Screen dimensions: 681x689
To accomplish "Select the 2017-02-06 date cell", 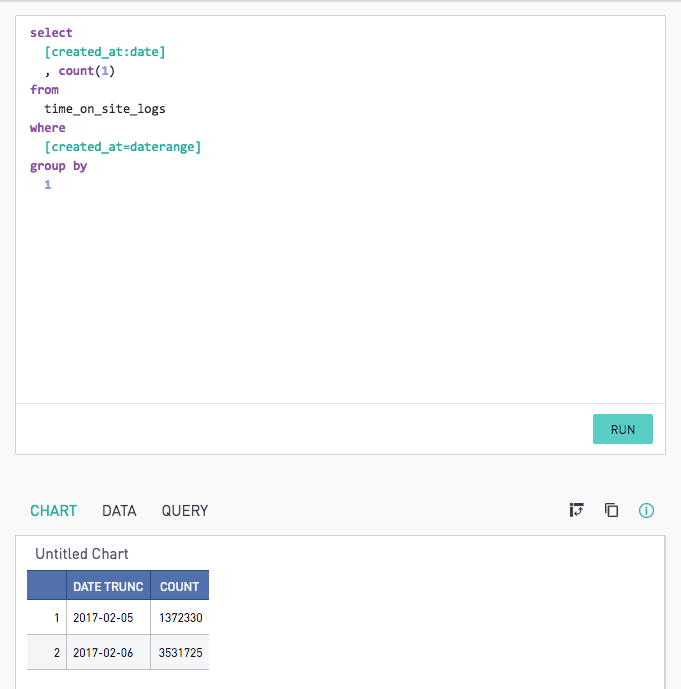I will [109, 653].
